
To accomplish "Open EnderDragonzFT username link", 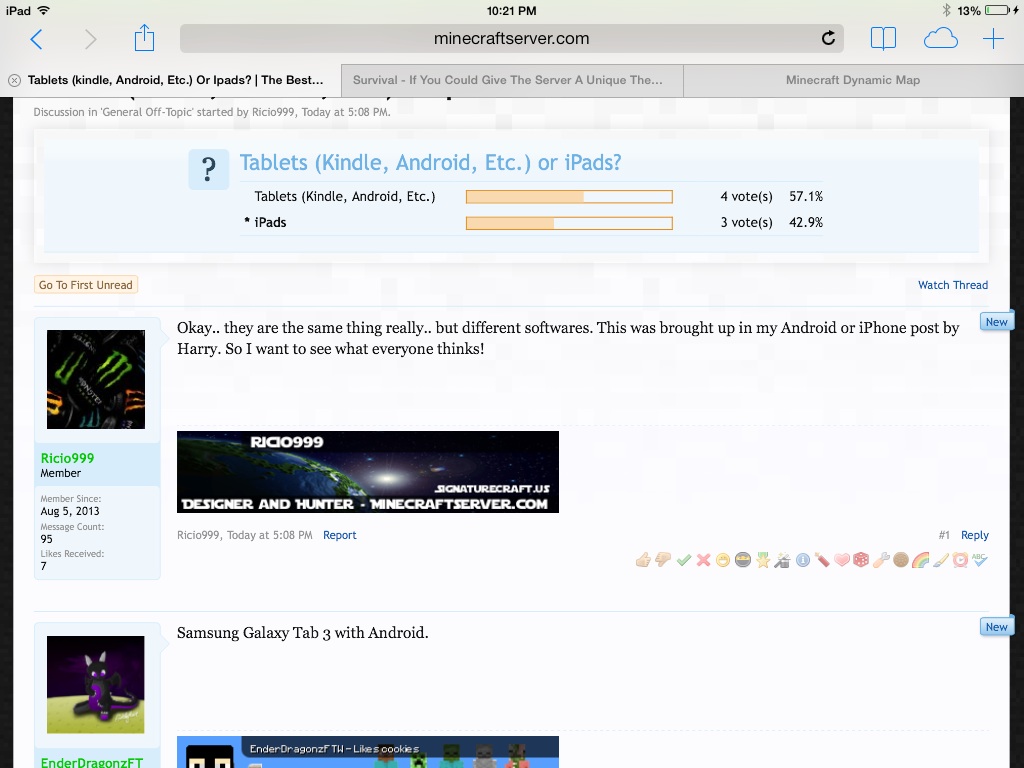I will [91, 762].
